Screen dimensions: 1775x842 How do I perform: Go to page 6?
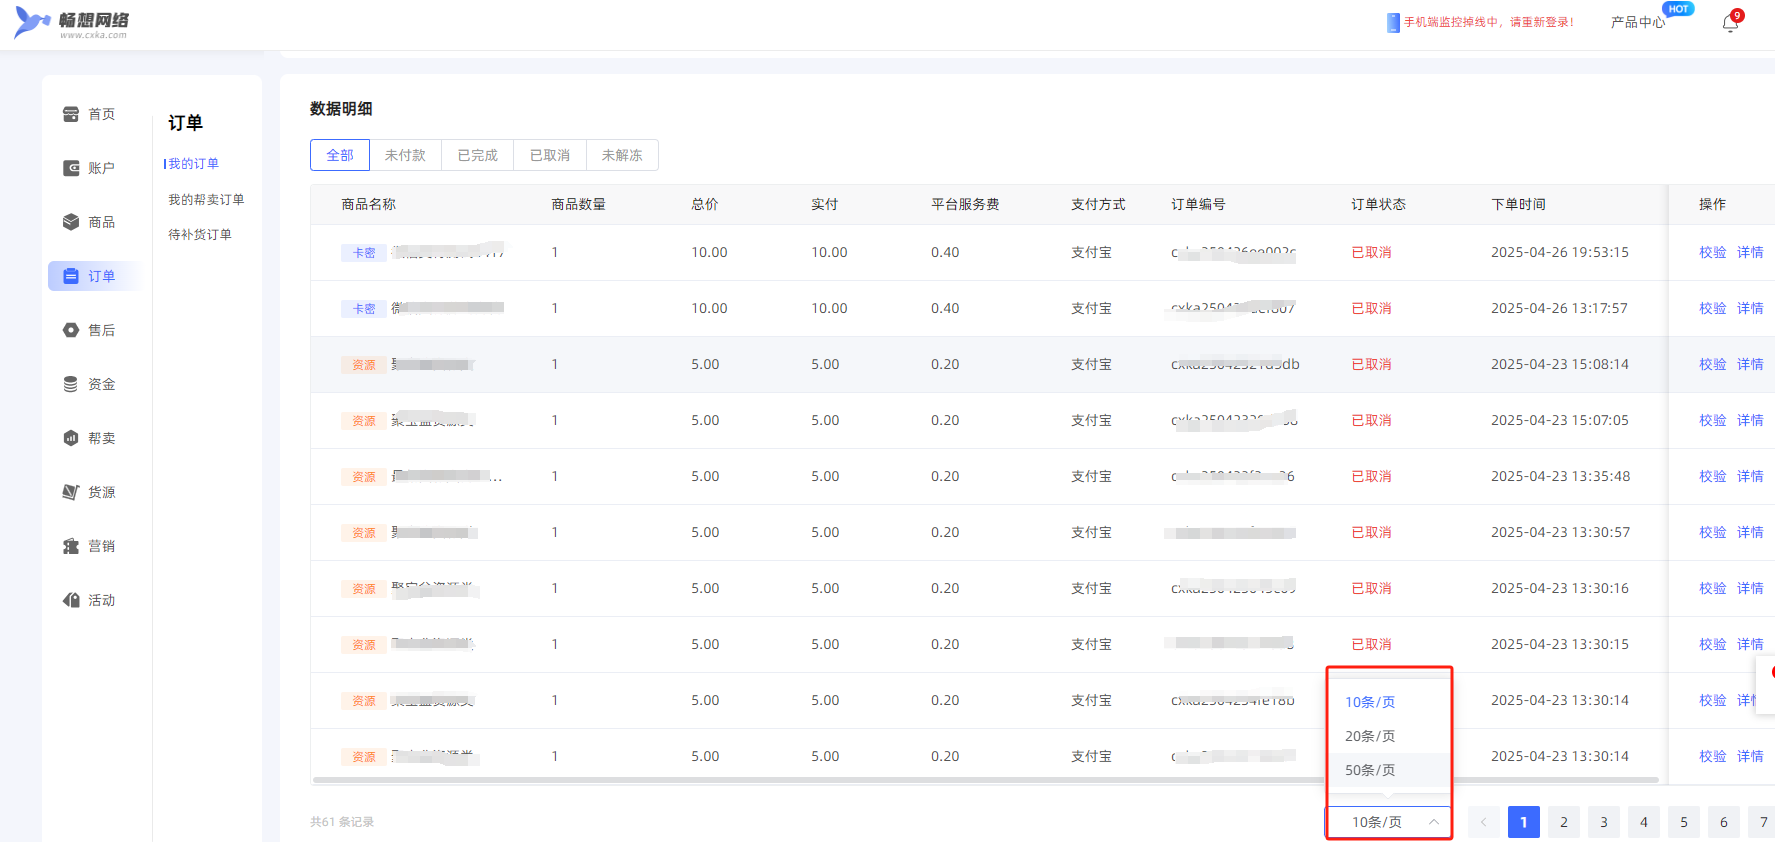click(x=1724, y=822)
